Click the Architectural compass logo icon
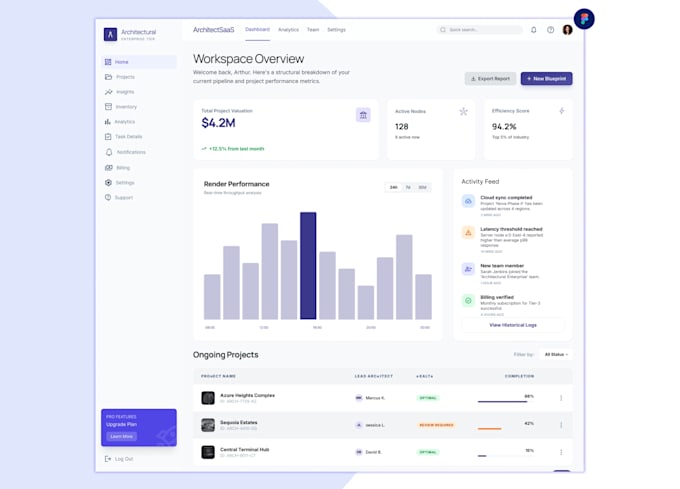The width and height of the screenshot is (680, 489). 110,34
